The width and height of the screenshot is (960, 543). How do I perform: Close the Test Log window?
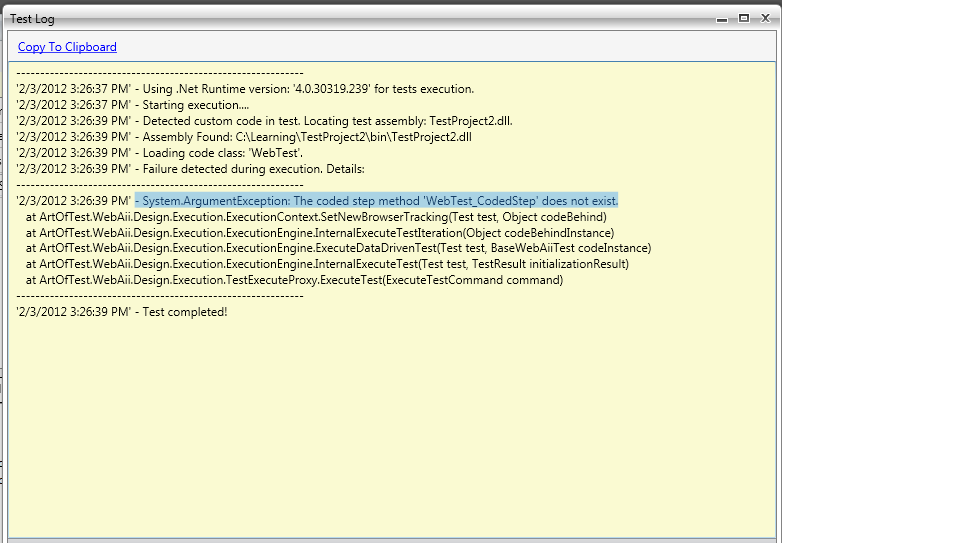pos(765,18)
